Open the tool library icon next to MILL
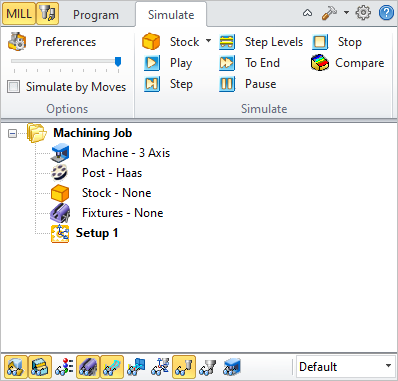Screen dimensions: 398x381 click(x=47, y=14)
